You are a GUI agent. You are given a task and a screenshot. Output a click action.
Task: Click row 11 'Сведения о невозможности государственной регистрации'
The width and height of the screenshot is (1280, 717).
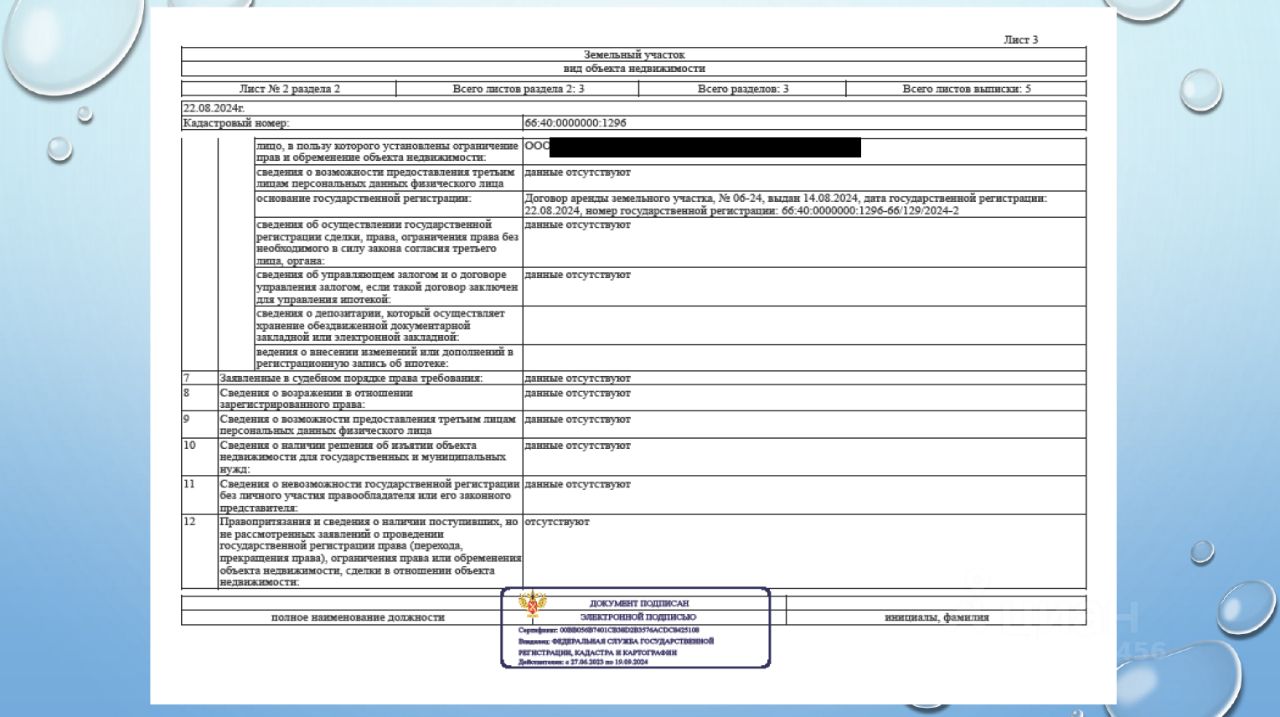tap(370, 495)
